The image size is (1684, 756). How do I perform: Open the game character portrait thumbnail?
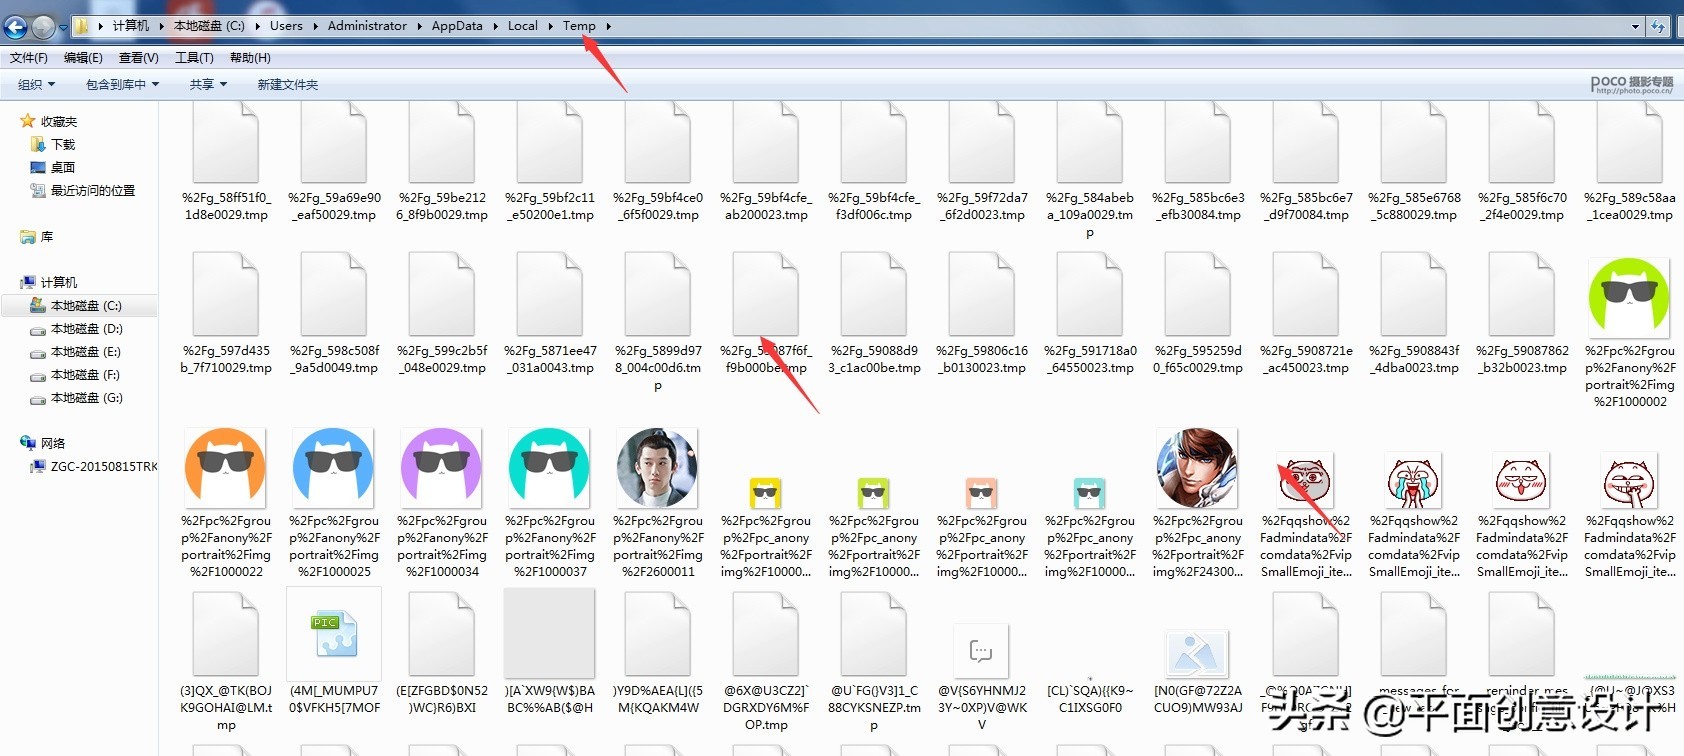pyautogui.click(x=1196, y=468)
